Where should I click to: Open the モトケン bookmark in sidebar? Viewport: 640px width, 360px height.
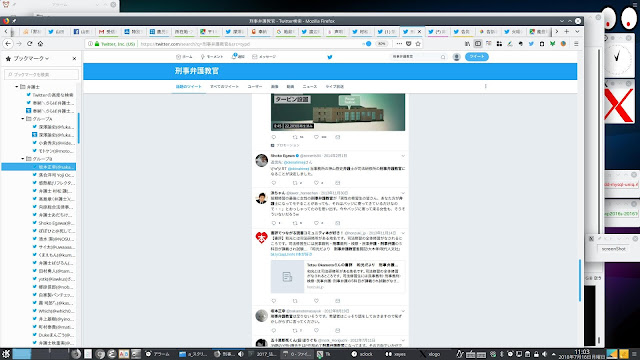coord(53,151)
